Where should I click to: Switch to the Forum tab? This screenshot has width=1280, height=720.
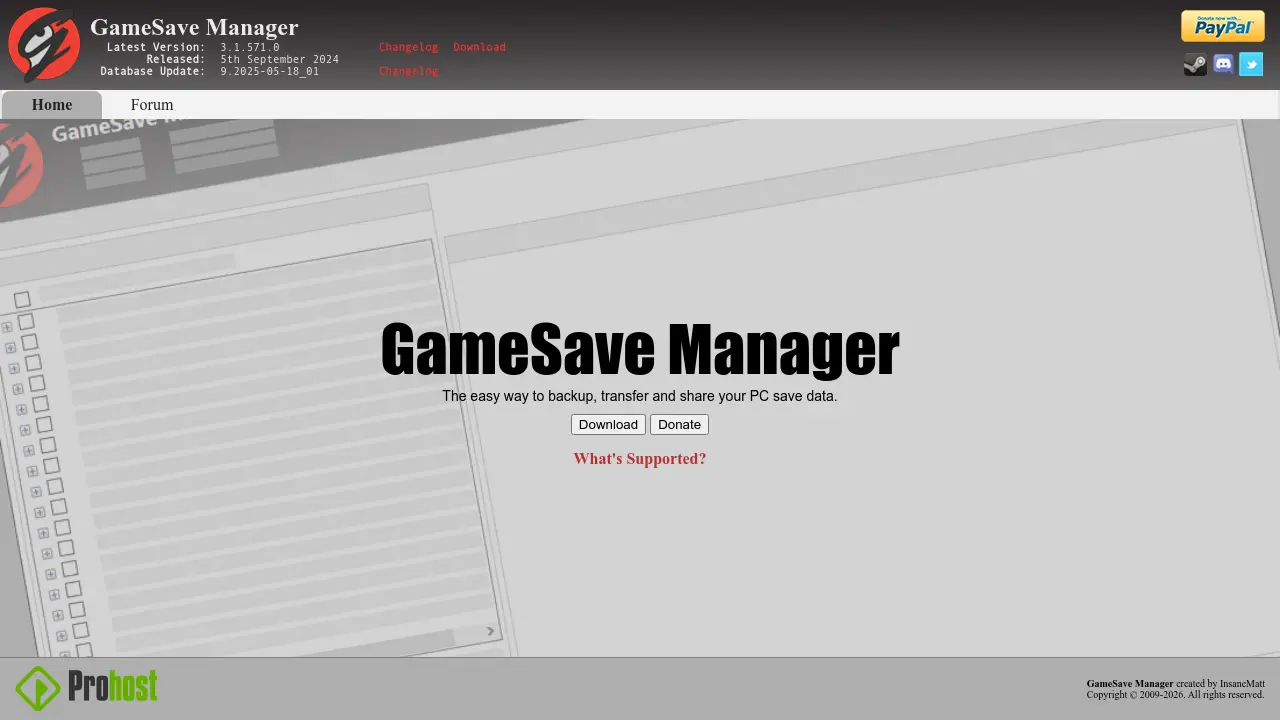click(x=152, y=105)
